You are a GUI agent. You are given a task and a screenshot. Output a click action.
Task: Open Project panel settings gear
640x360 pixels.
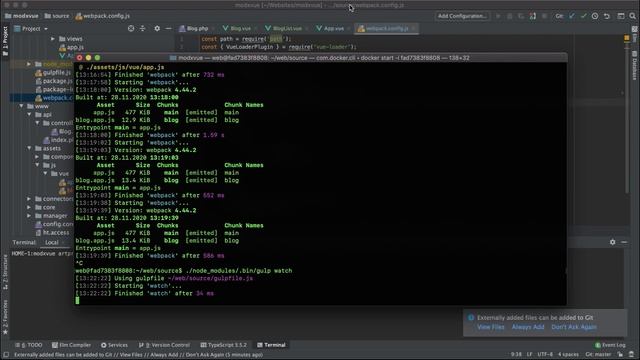point(157,29)
